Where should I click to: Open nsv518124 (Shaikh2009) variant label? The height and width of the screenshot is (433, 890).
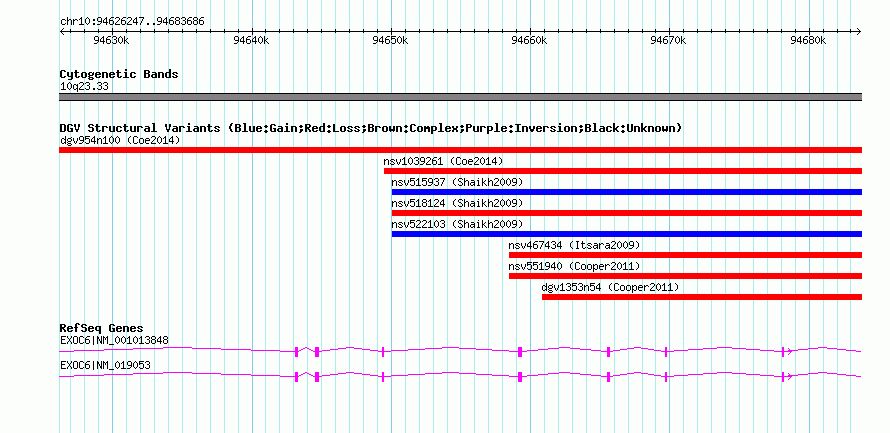[x=457, y=203]
